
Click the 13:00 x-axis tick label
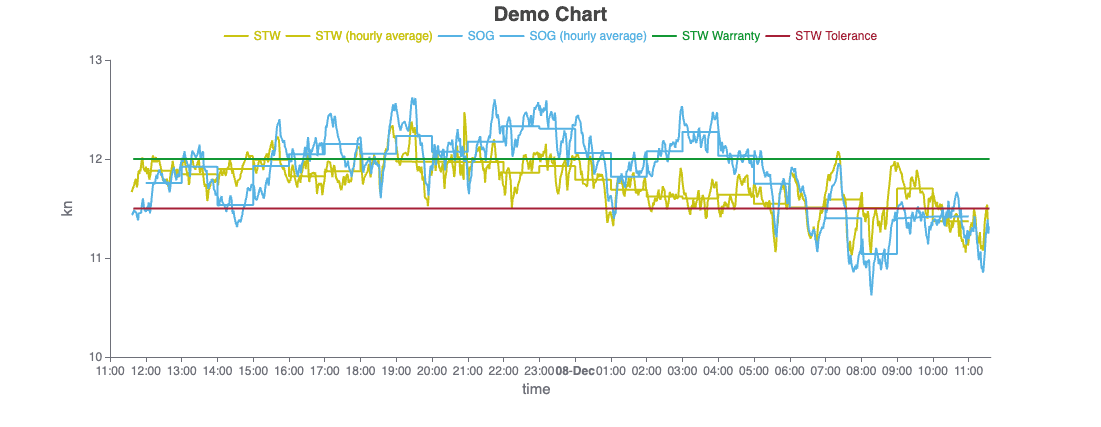pyautogui.click(x=182, y=369)
